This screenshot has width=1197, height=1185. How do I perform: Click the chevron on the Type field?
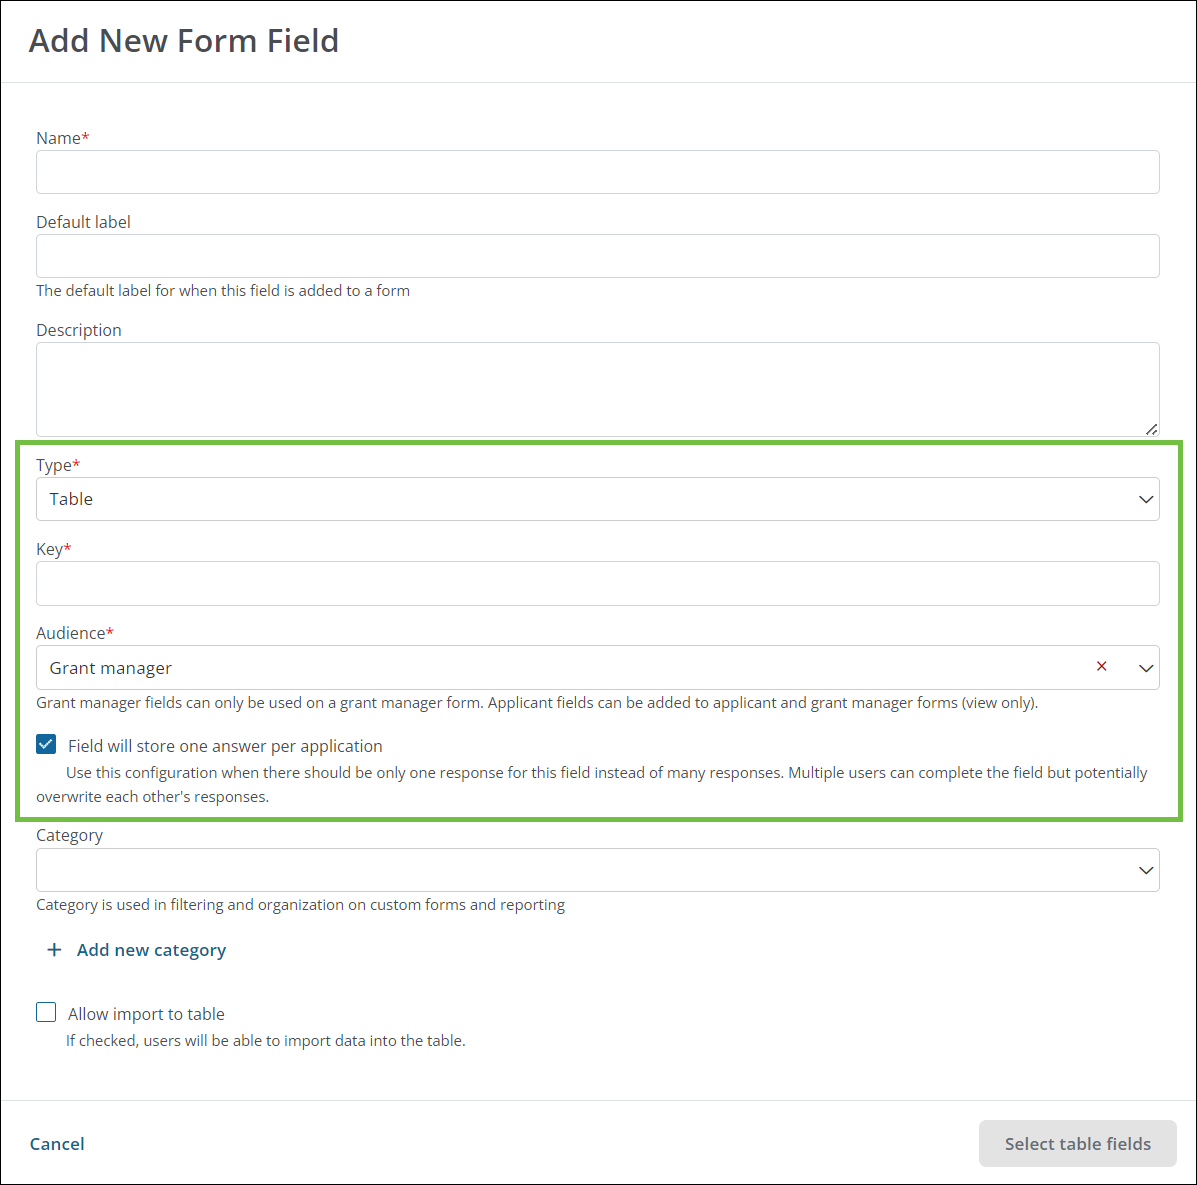tap(1146, 499)
